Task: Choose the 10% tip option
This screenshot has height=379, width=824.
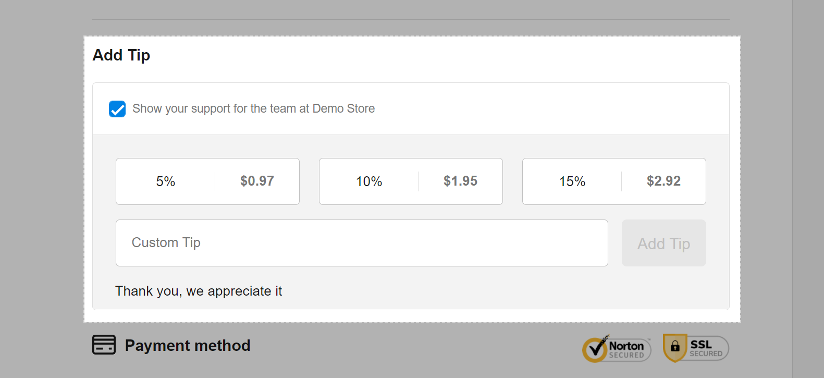Action: pos(411,181)
